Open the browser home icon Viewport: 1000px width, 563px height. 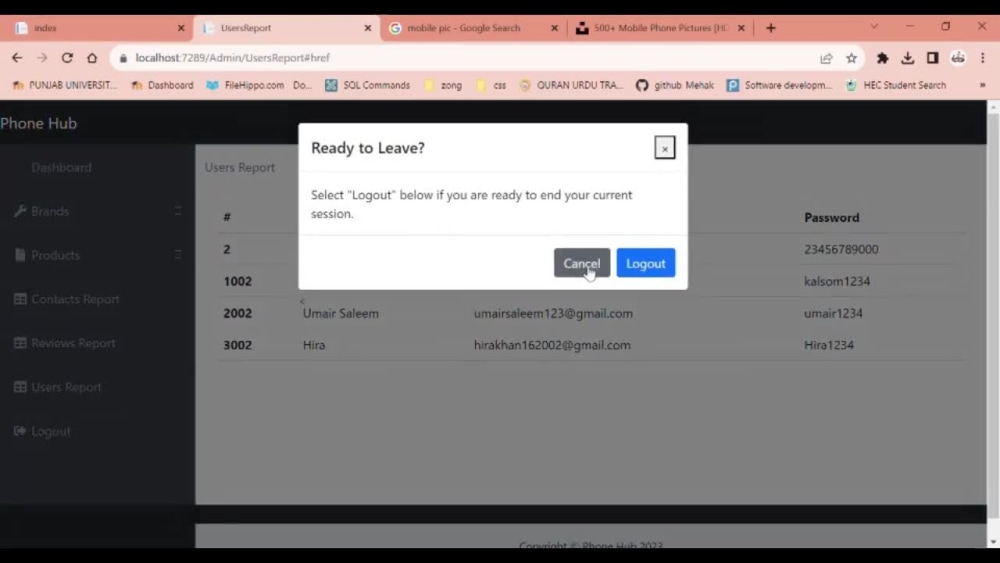[x=92, y=57]
